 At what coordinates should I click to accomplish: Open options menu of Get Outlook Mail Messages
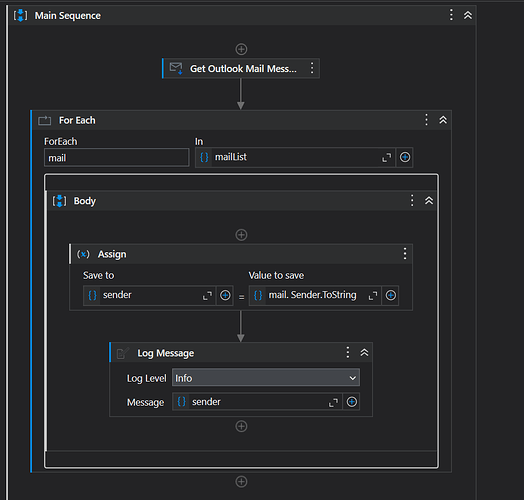coord(312,68)
